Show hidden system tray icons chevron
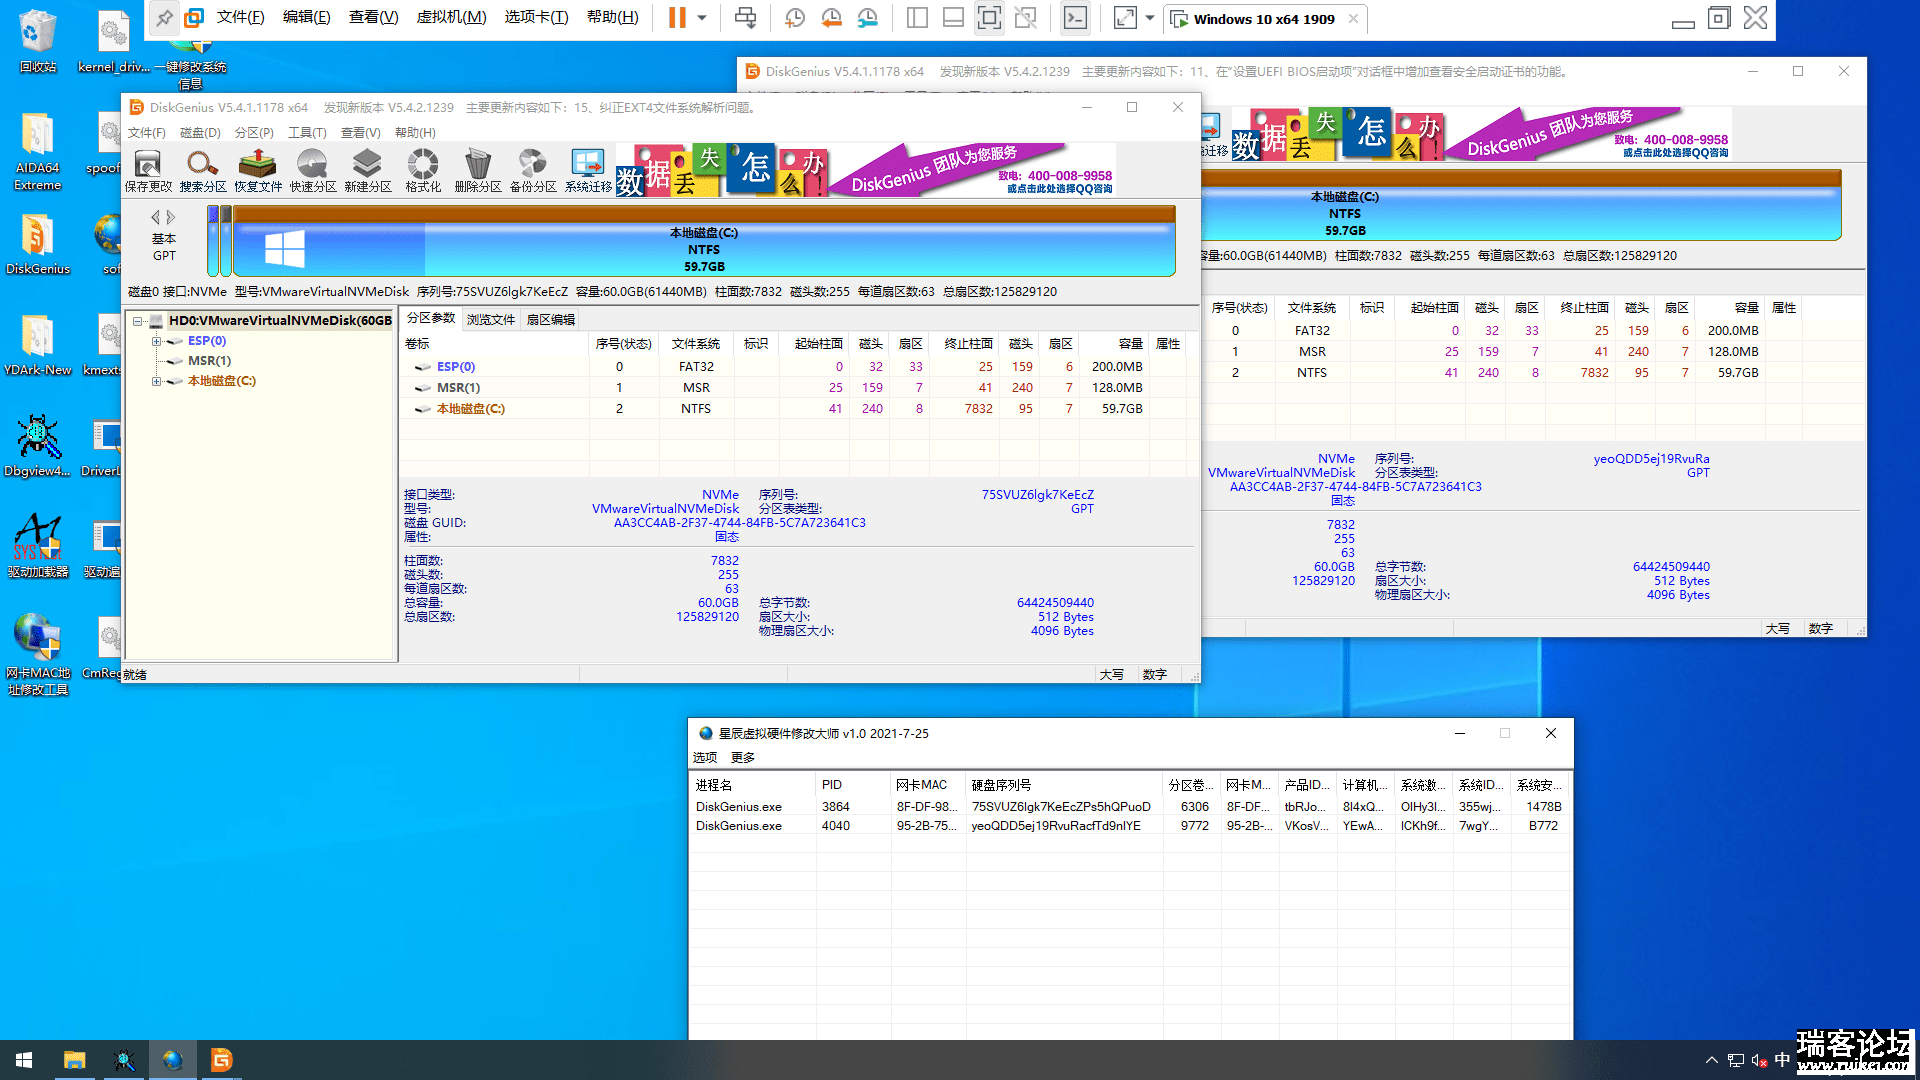1920x1080 pixels. pyautogui.click(x=1711, y=1060)
